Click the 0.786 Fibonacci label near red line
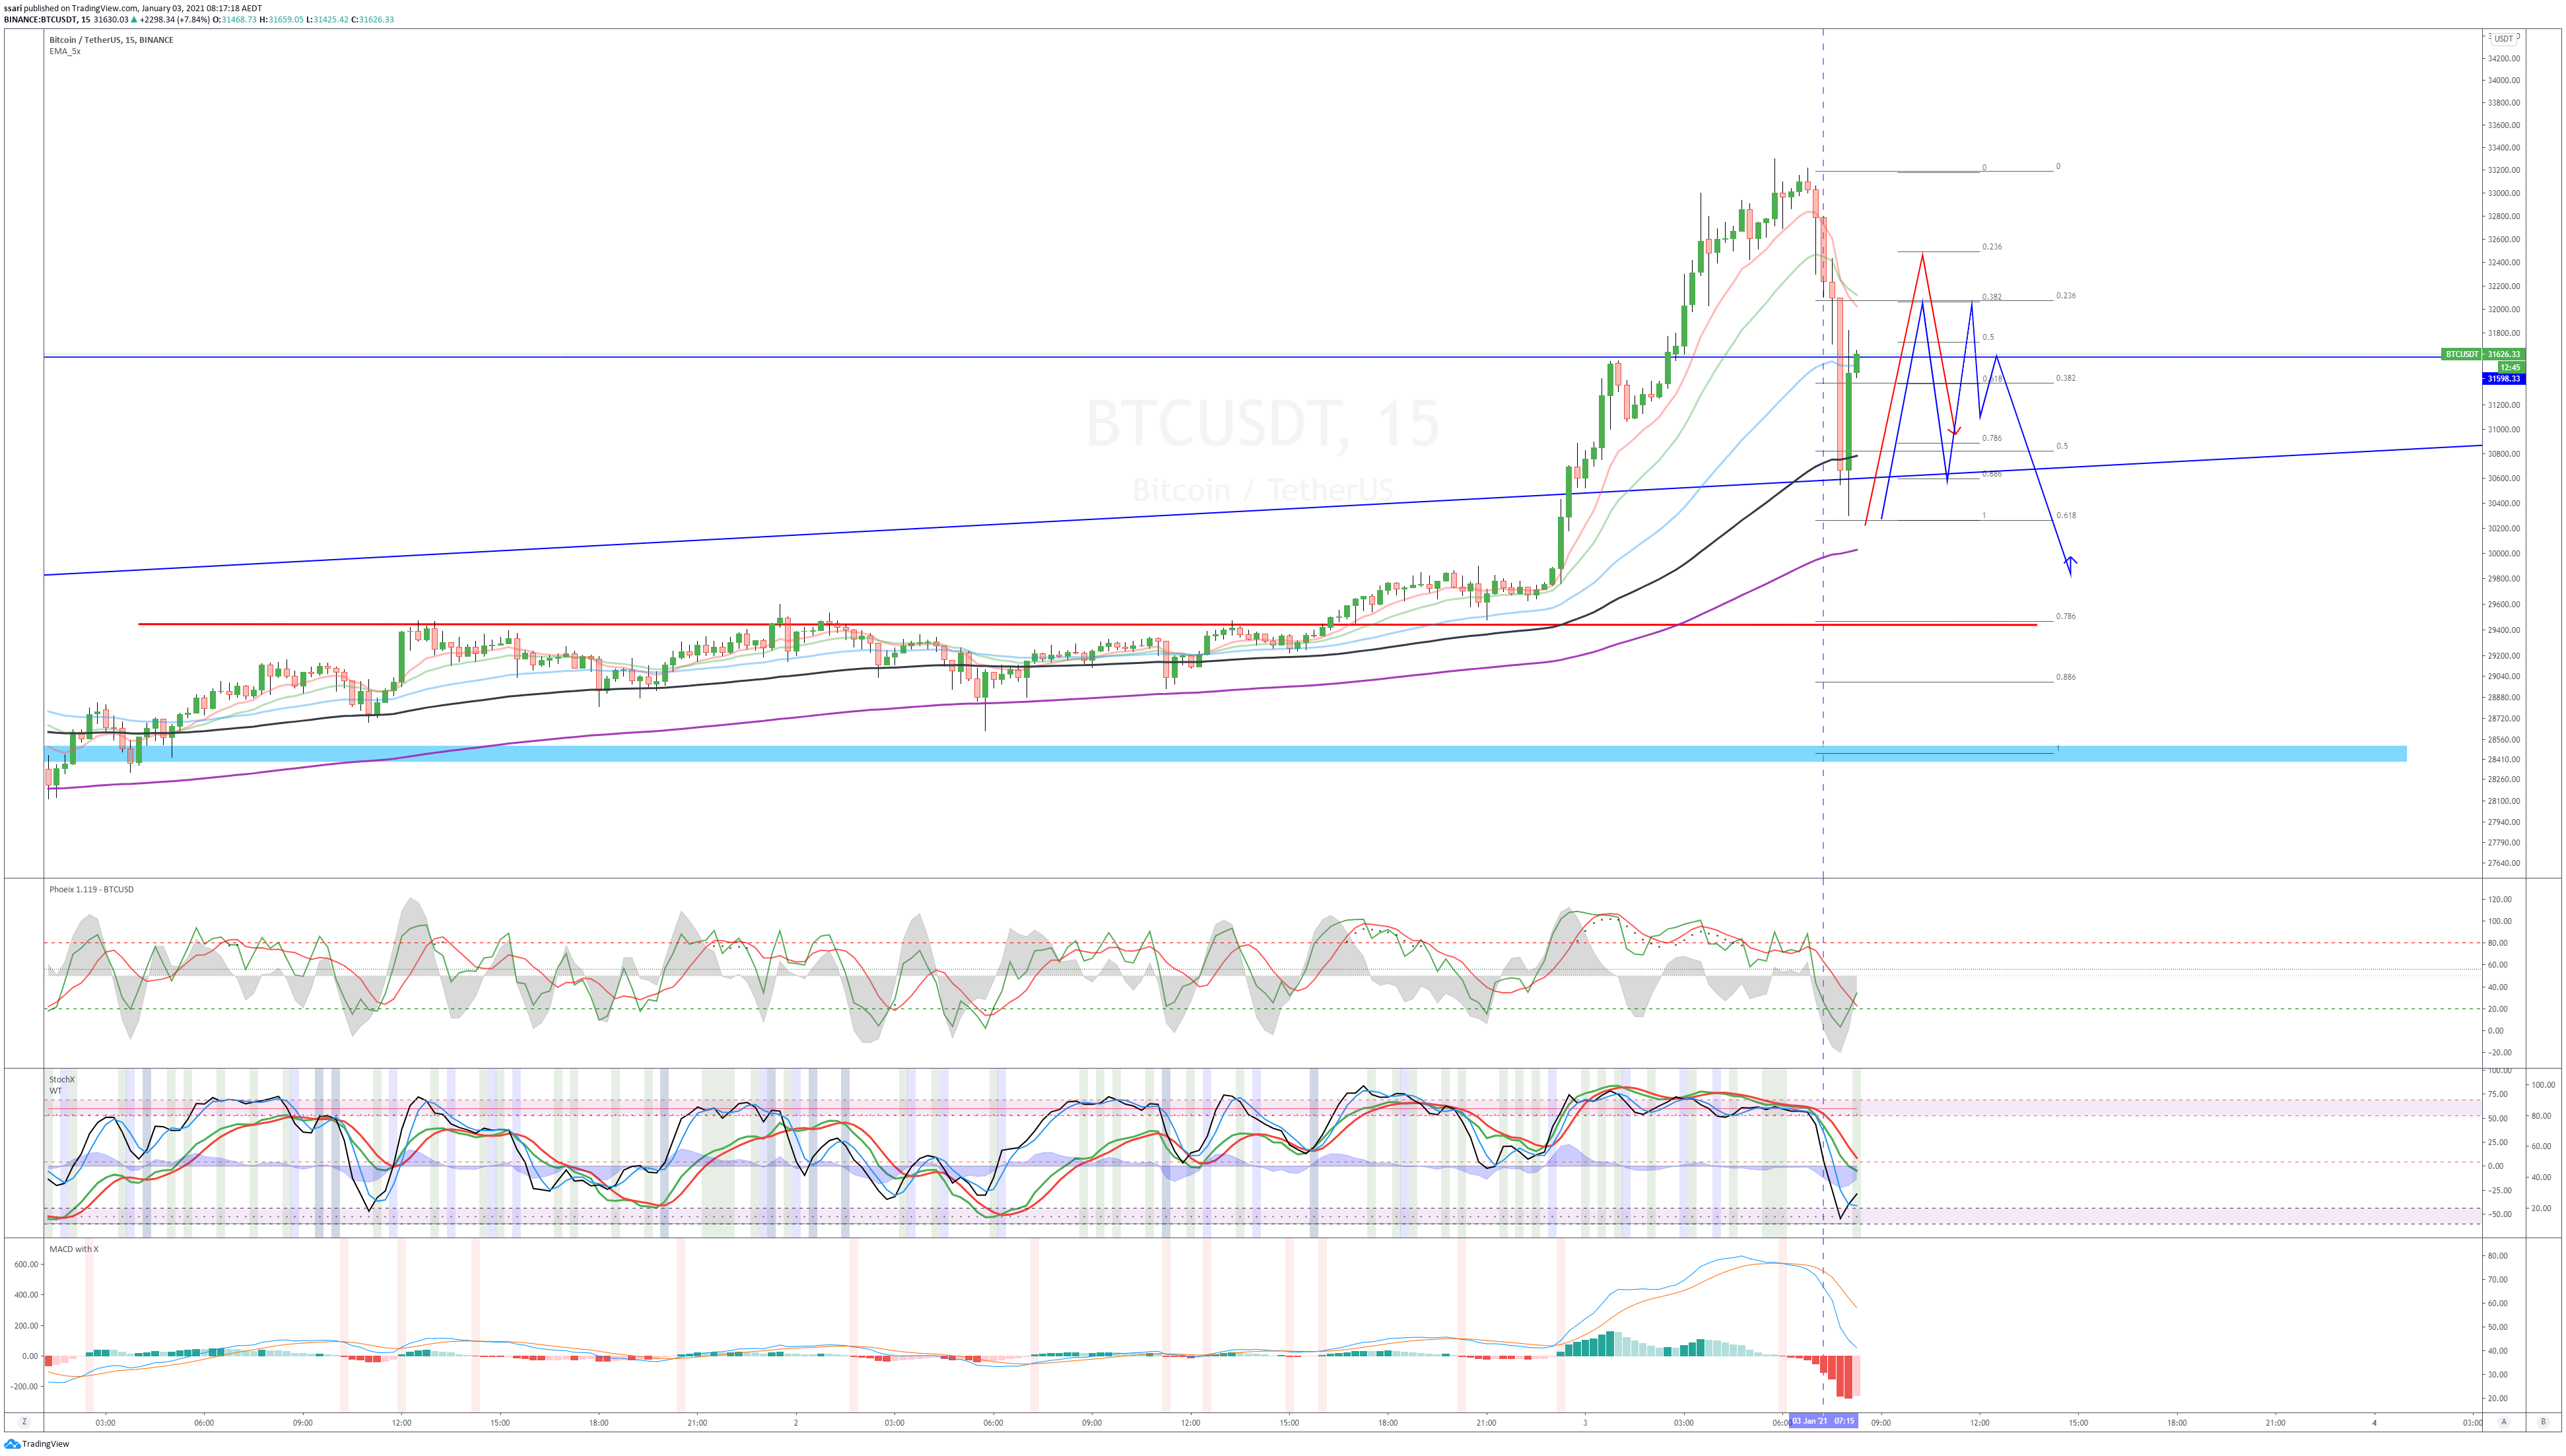The image size is (2566, 1456). click(2066, 616)
